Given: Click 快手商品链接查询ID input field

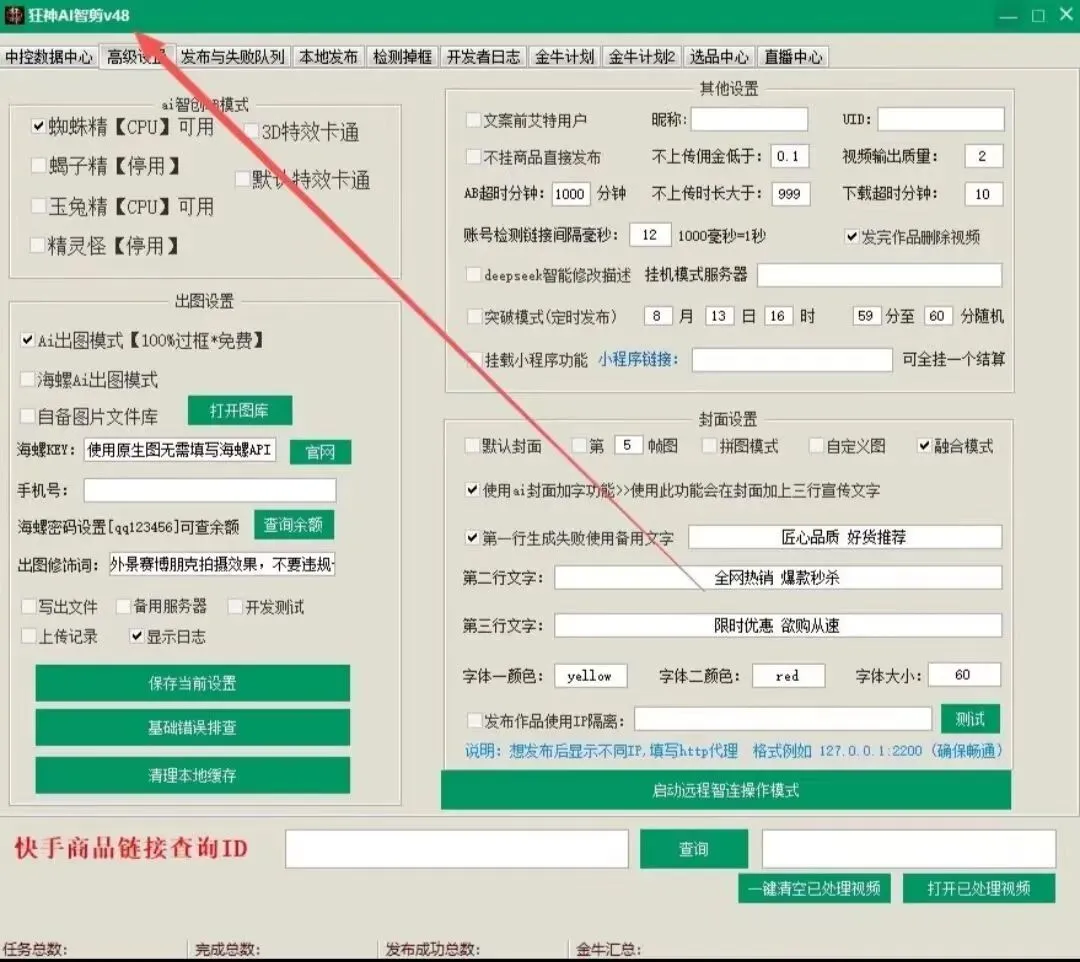Looking at the screenshot, I should coord(457,849).
